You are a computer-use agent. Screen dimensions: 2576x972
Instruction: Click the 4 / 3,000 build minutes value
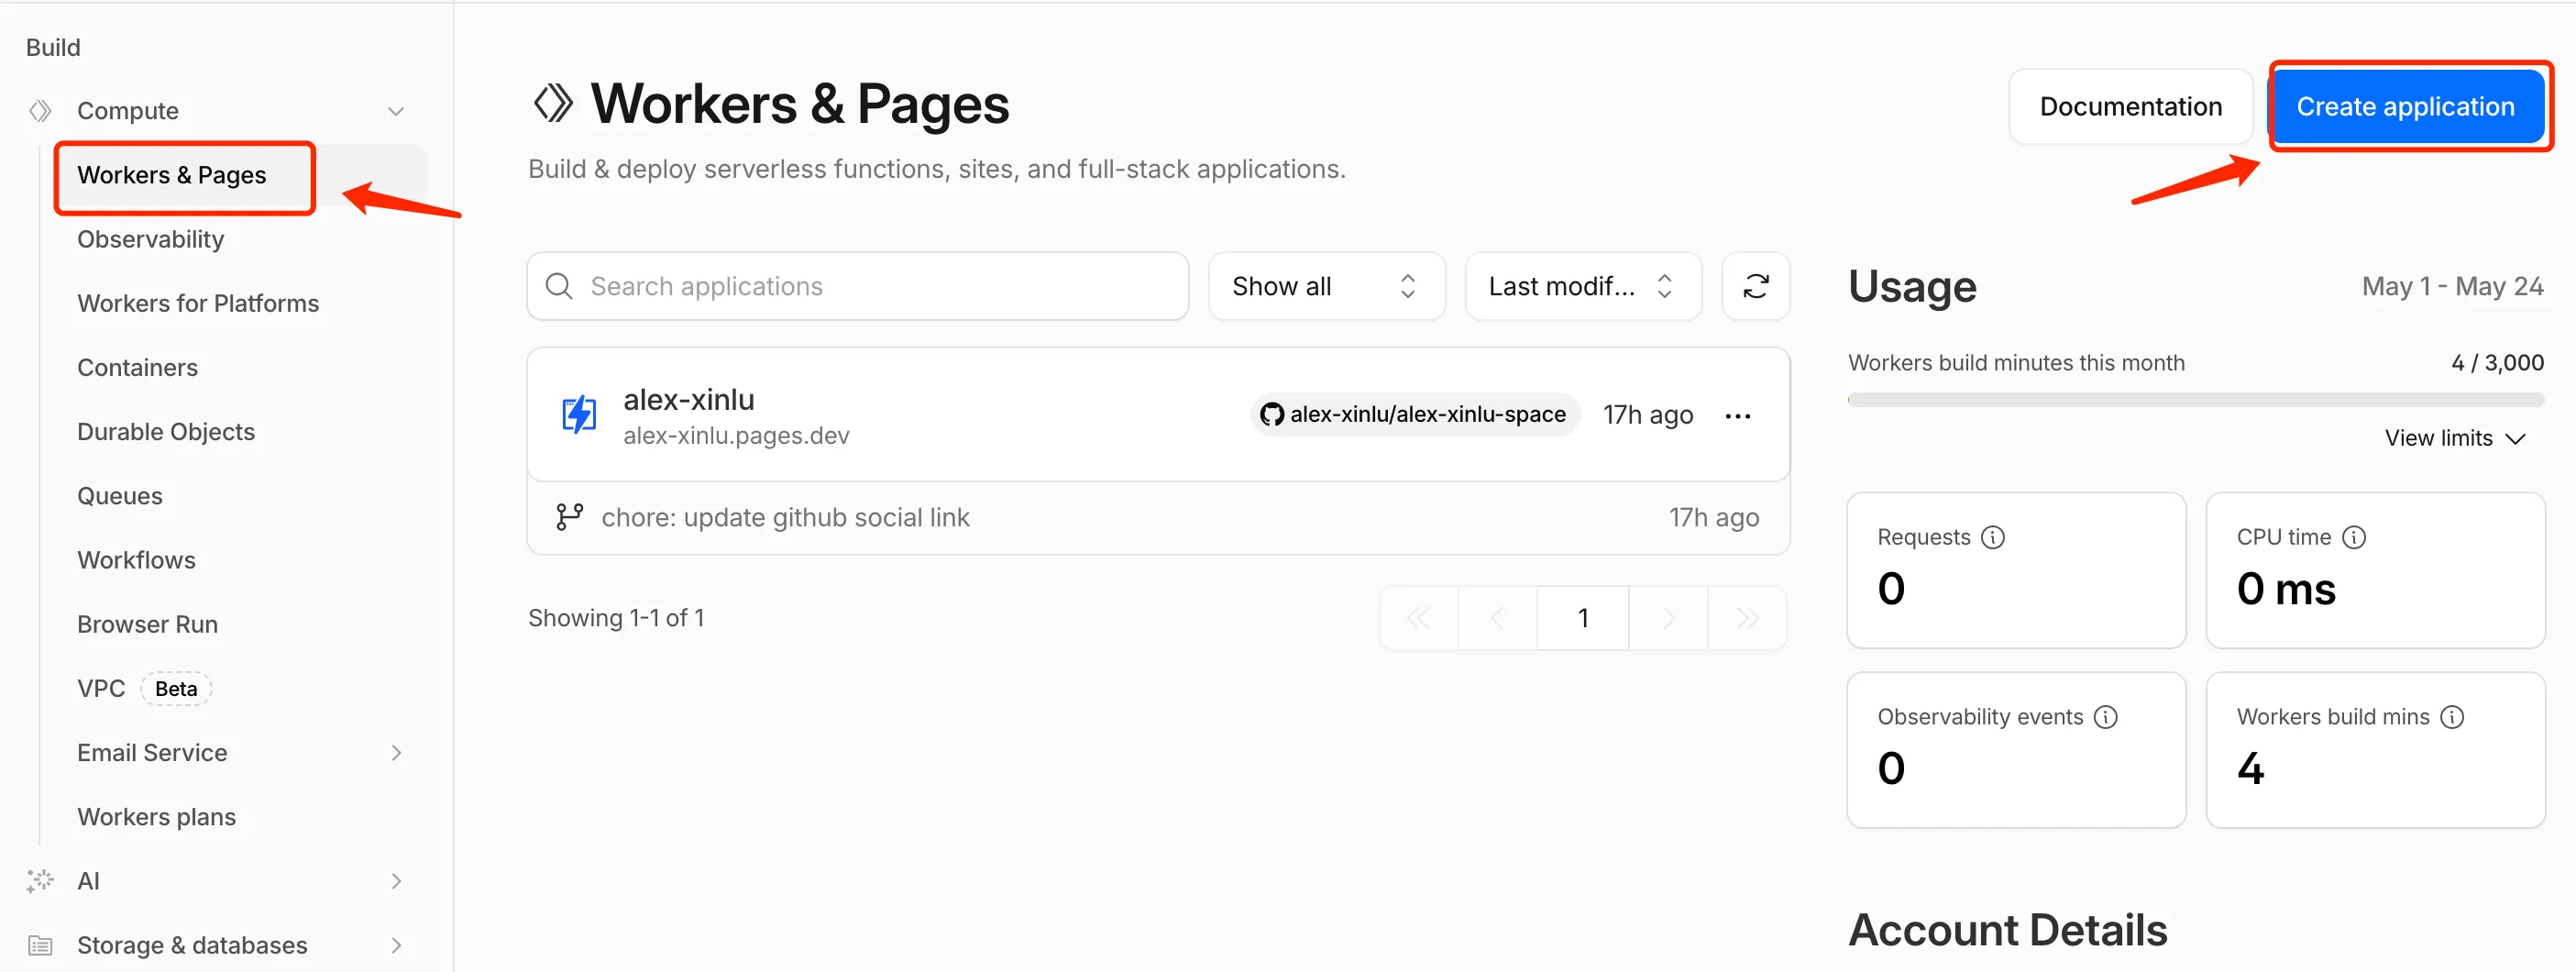(x=2497, y=363)
